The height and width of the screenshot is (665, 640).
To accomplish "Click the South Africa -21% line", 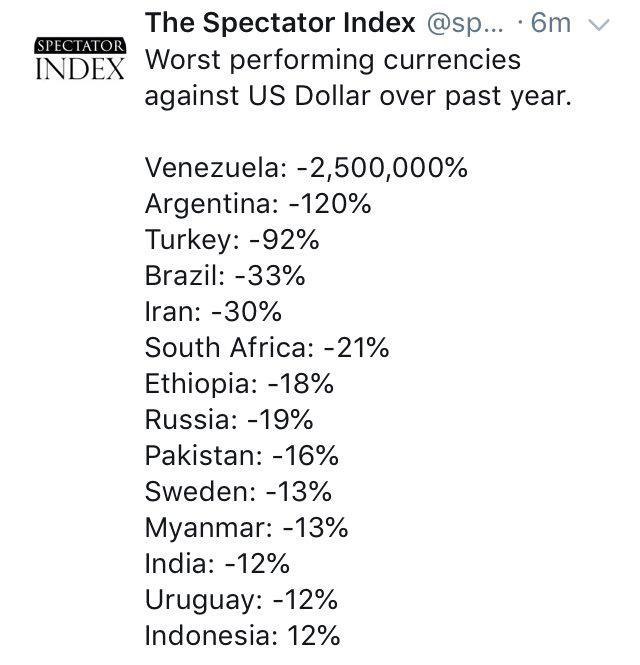I will pos(267,348).
